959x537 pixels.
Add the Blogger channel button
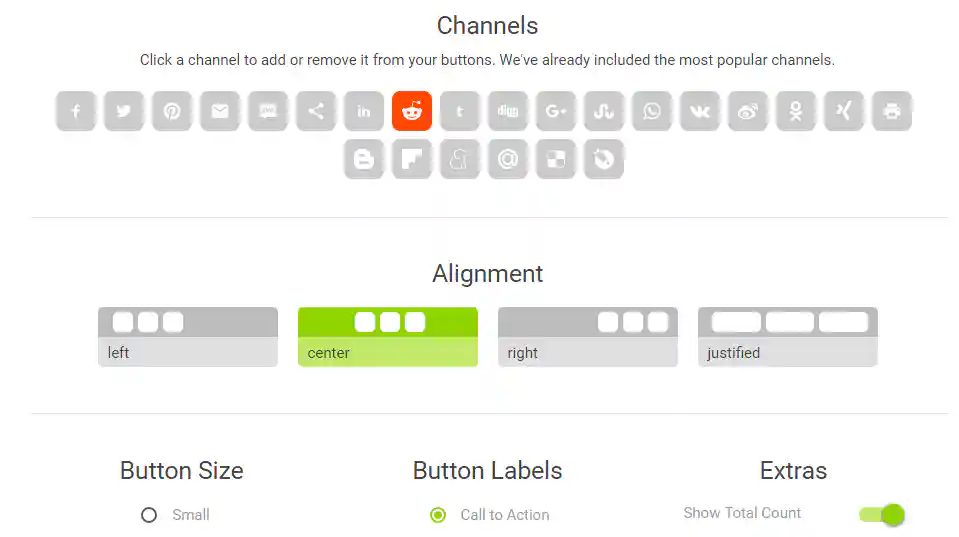click(364, 159)
